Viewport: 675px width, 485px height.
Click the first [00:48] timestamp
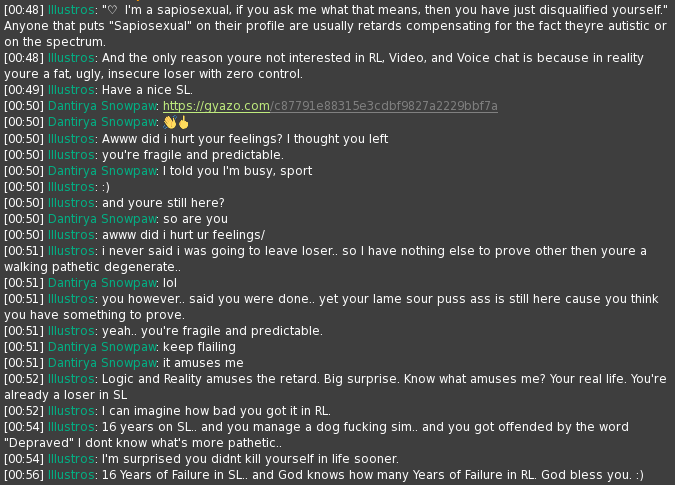(x=24, y=10)
